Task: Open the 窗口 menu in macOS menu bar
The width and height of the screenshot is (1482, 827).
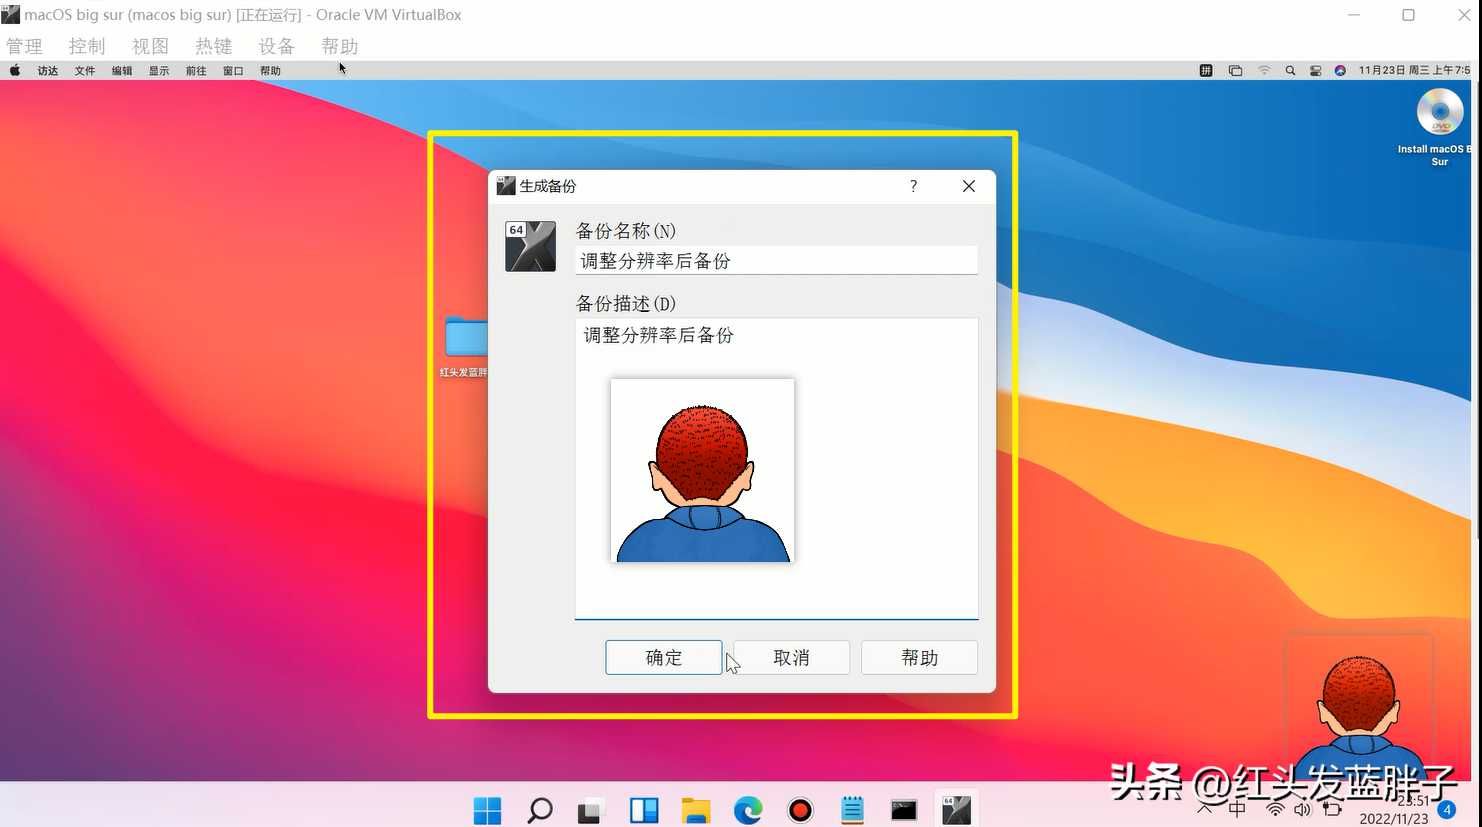Action: click(x=233, y=71)
